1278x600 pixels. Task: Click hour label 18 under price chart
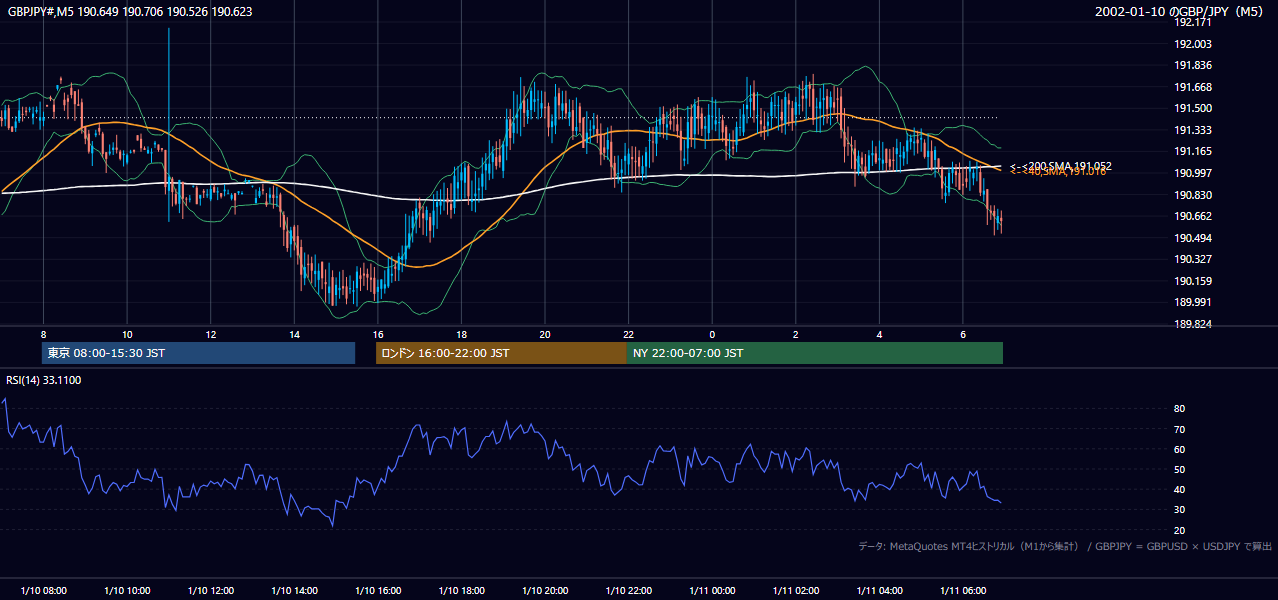(x=461, y=334)
